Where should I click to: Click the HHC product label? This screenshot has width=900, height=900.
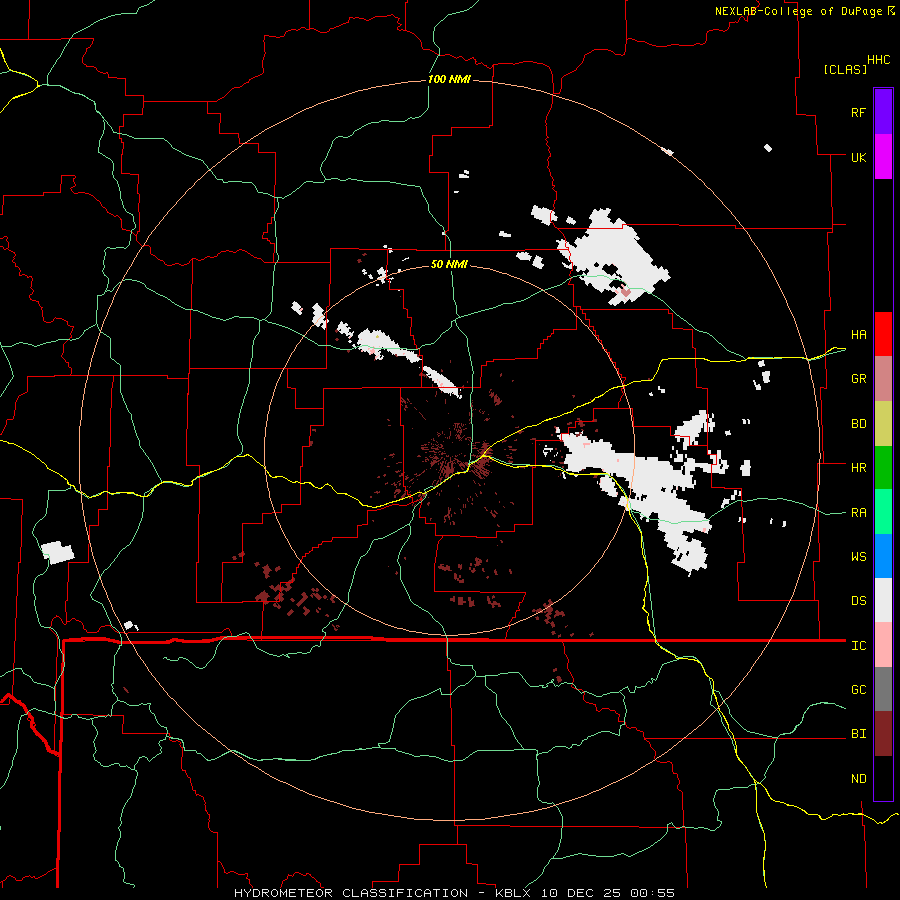point(878,60)
